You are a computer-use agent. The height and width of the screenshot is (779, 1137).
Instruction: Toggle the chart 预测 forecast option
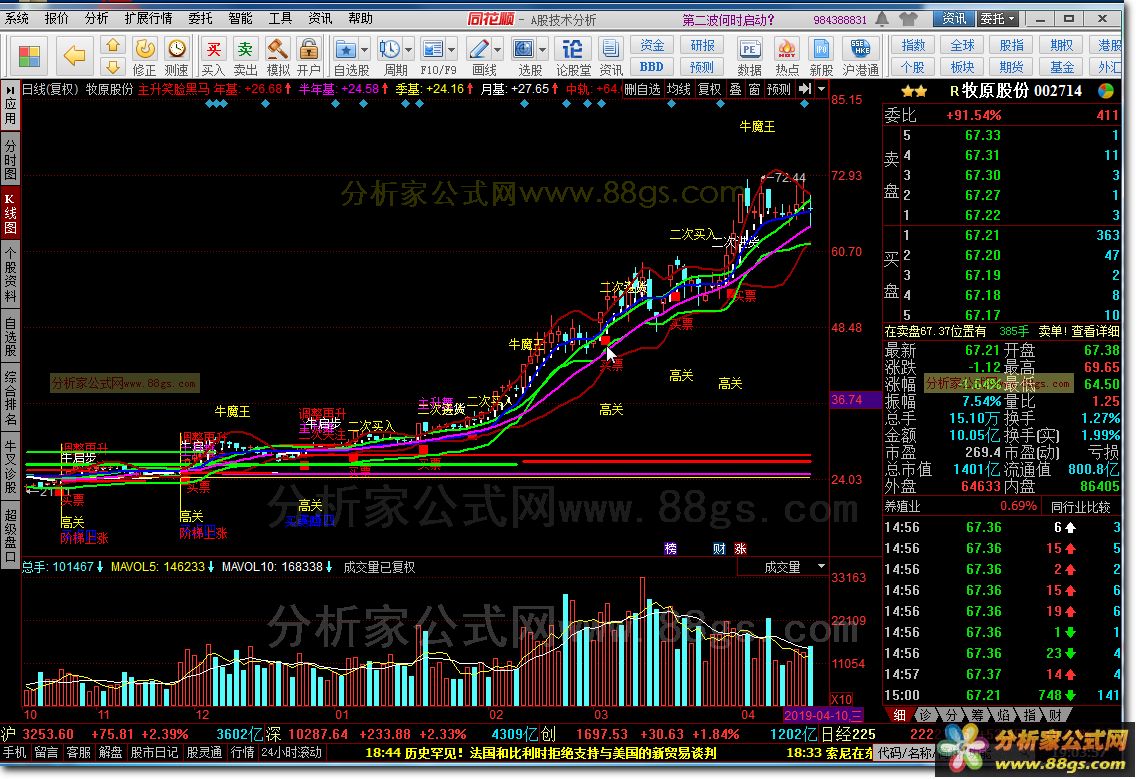(779, 89)
